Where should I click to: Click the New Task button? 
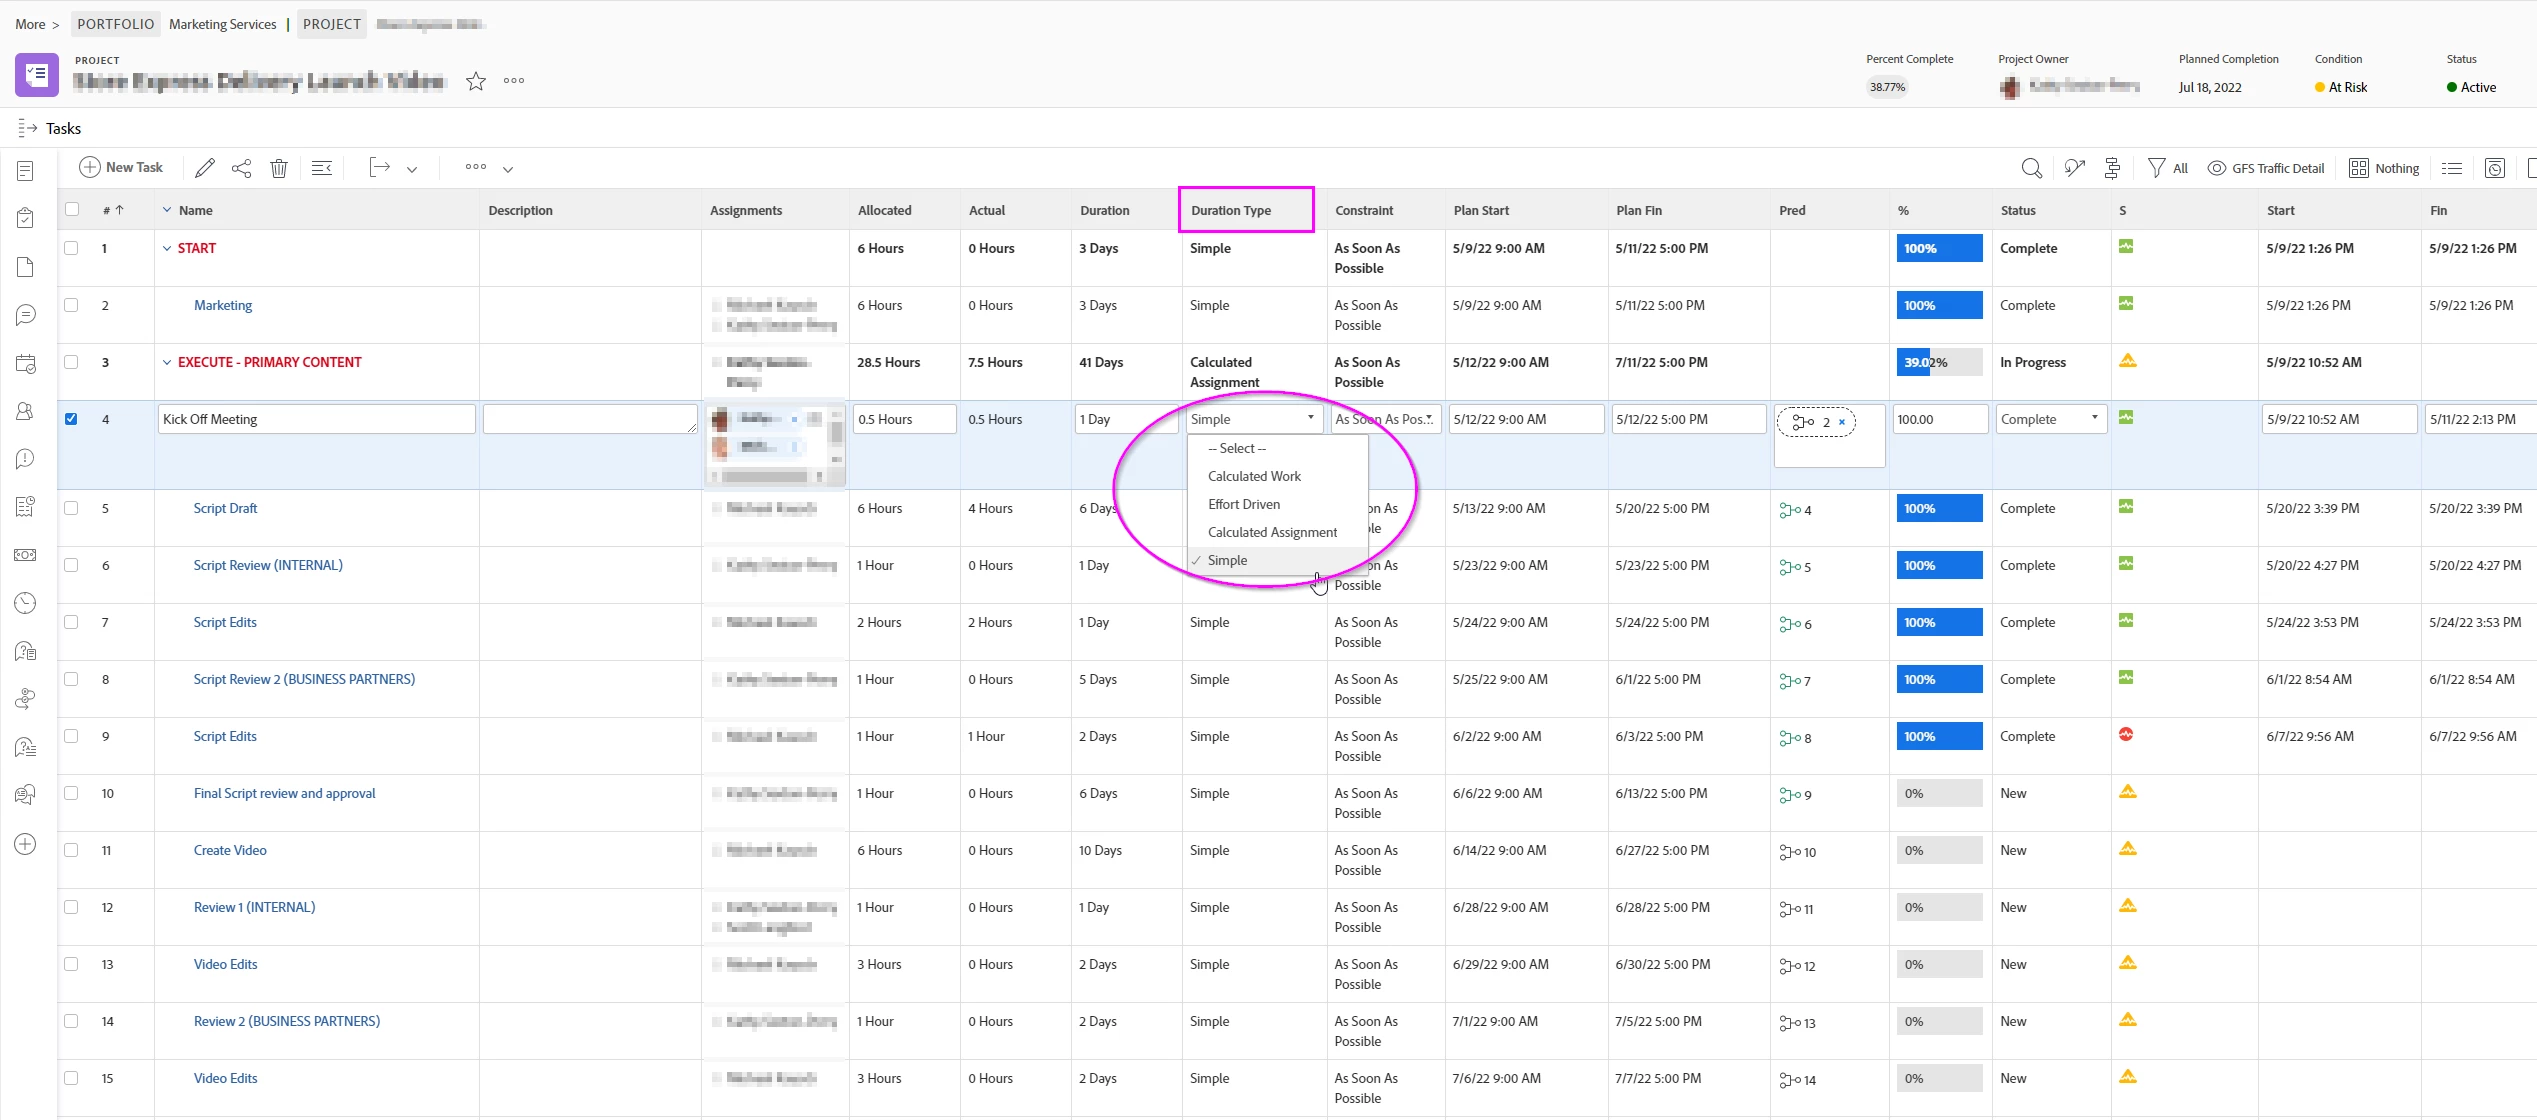click(121, 167)
